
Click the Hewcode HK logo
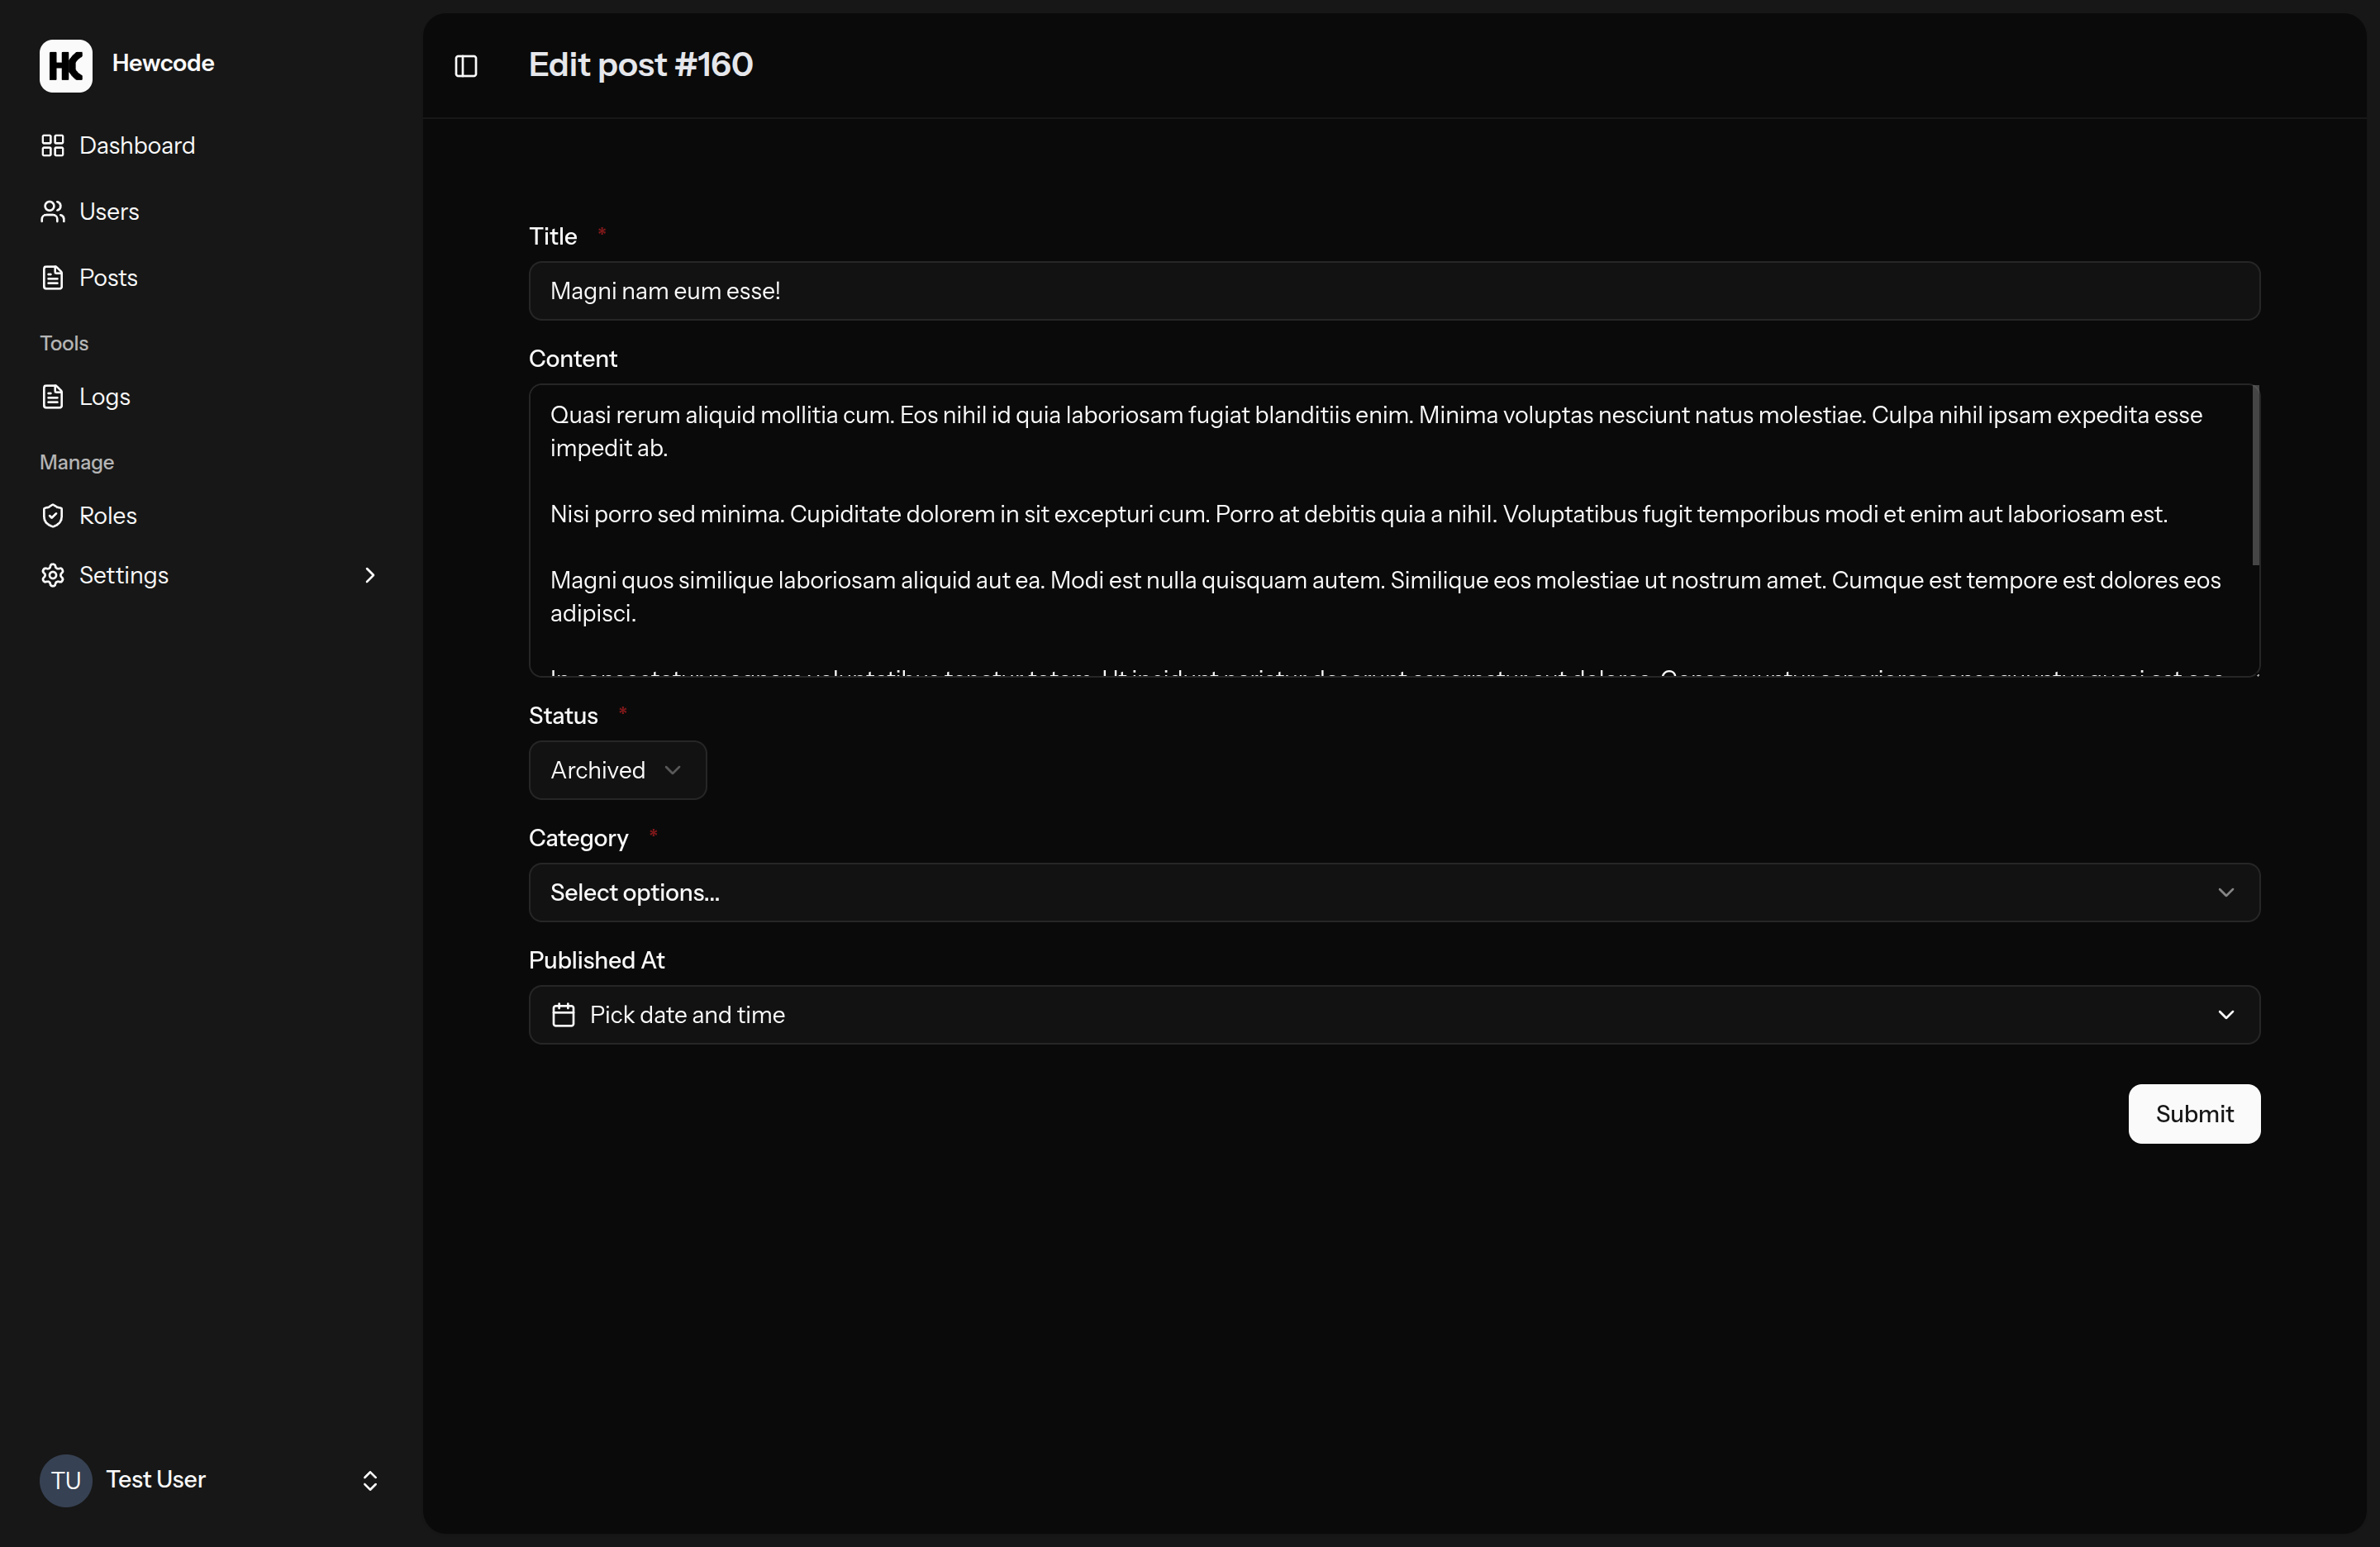pos(65,66)
